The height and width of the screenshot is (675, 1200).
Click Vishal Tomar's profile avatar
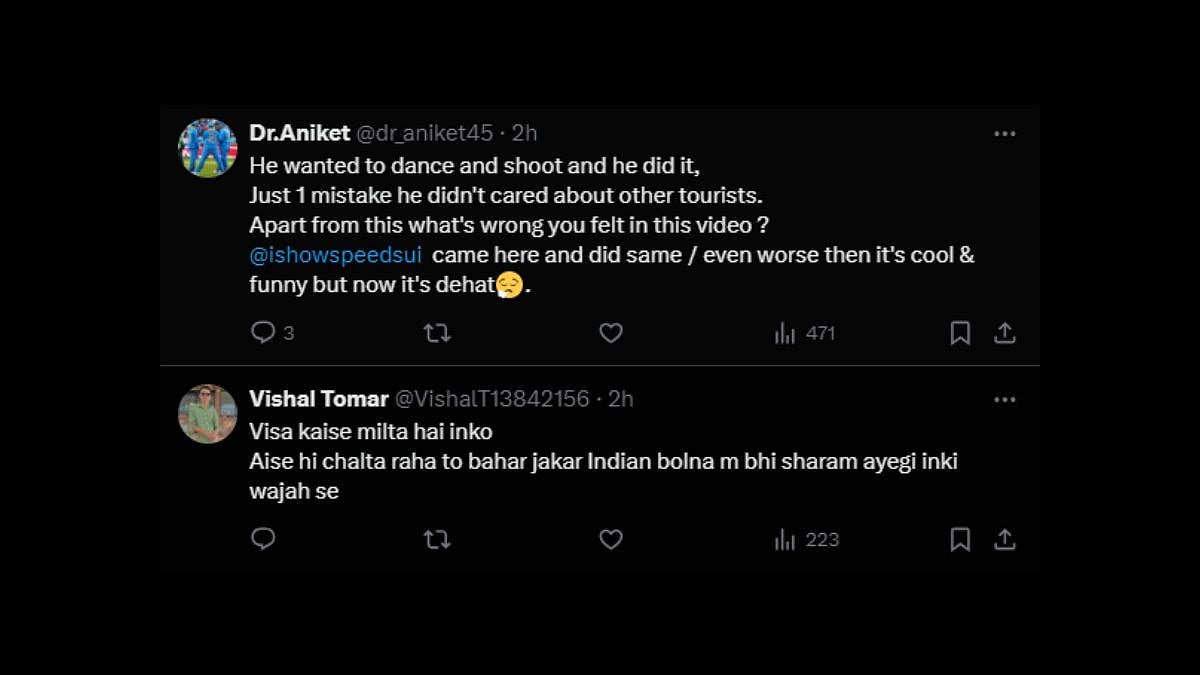coord(208,414)
